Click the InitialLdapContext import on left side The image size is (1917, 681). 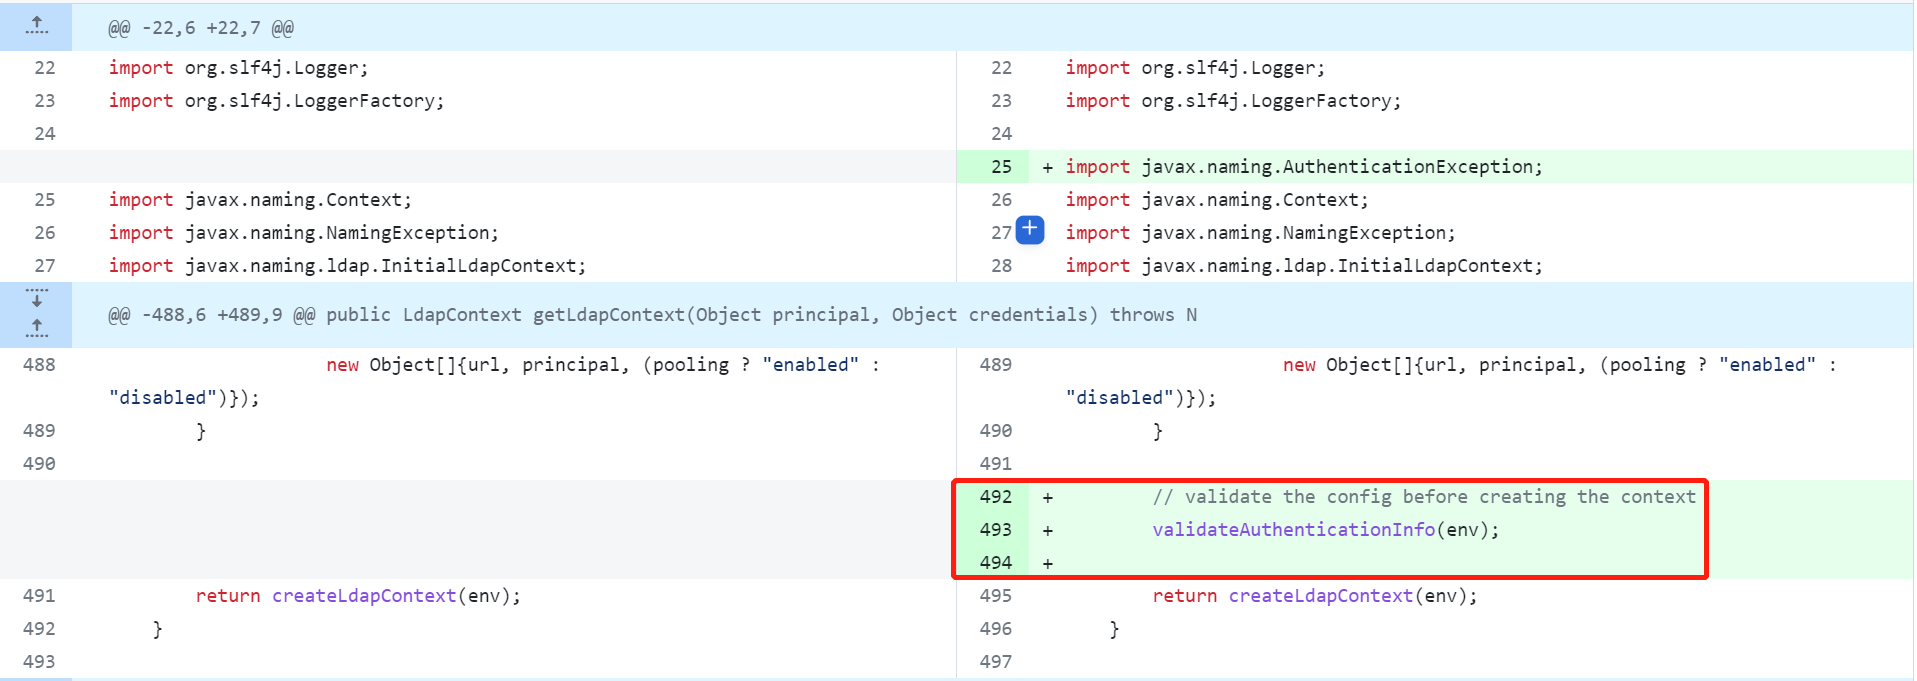[346, 266]
